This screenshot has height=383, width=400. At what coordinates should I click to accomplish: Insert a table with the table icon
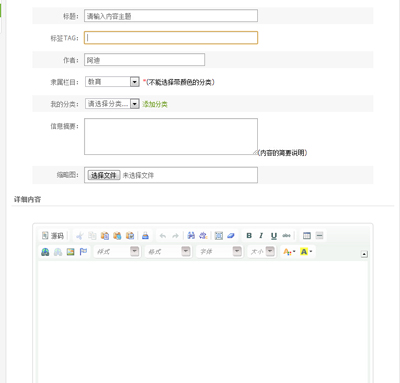[307, 236]
